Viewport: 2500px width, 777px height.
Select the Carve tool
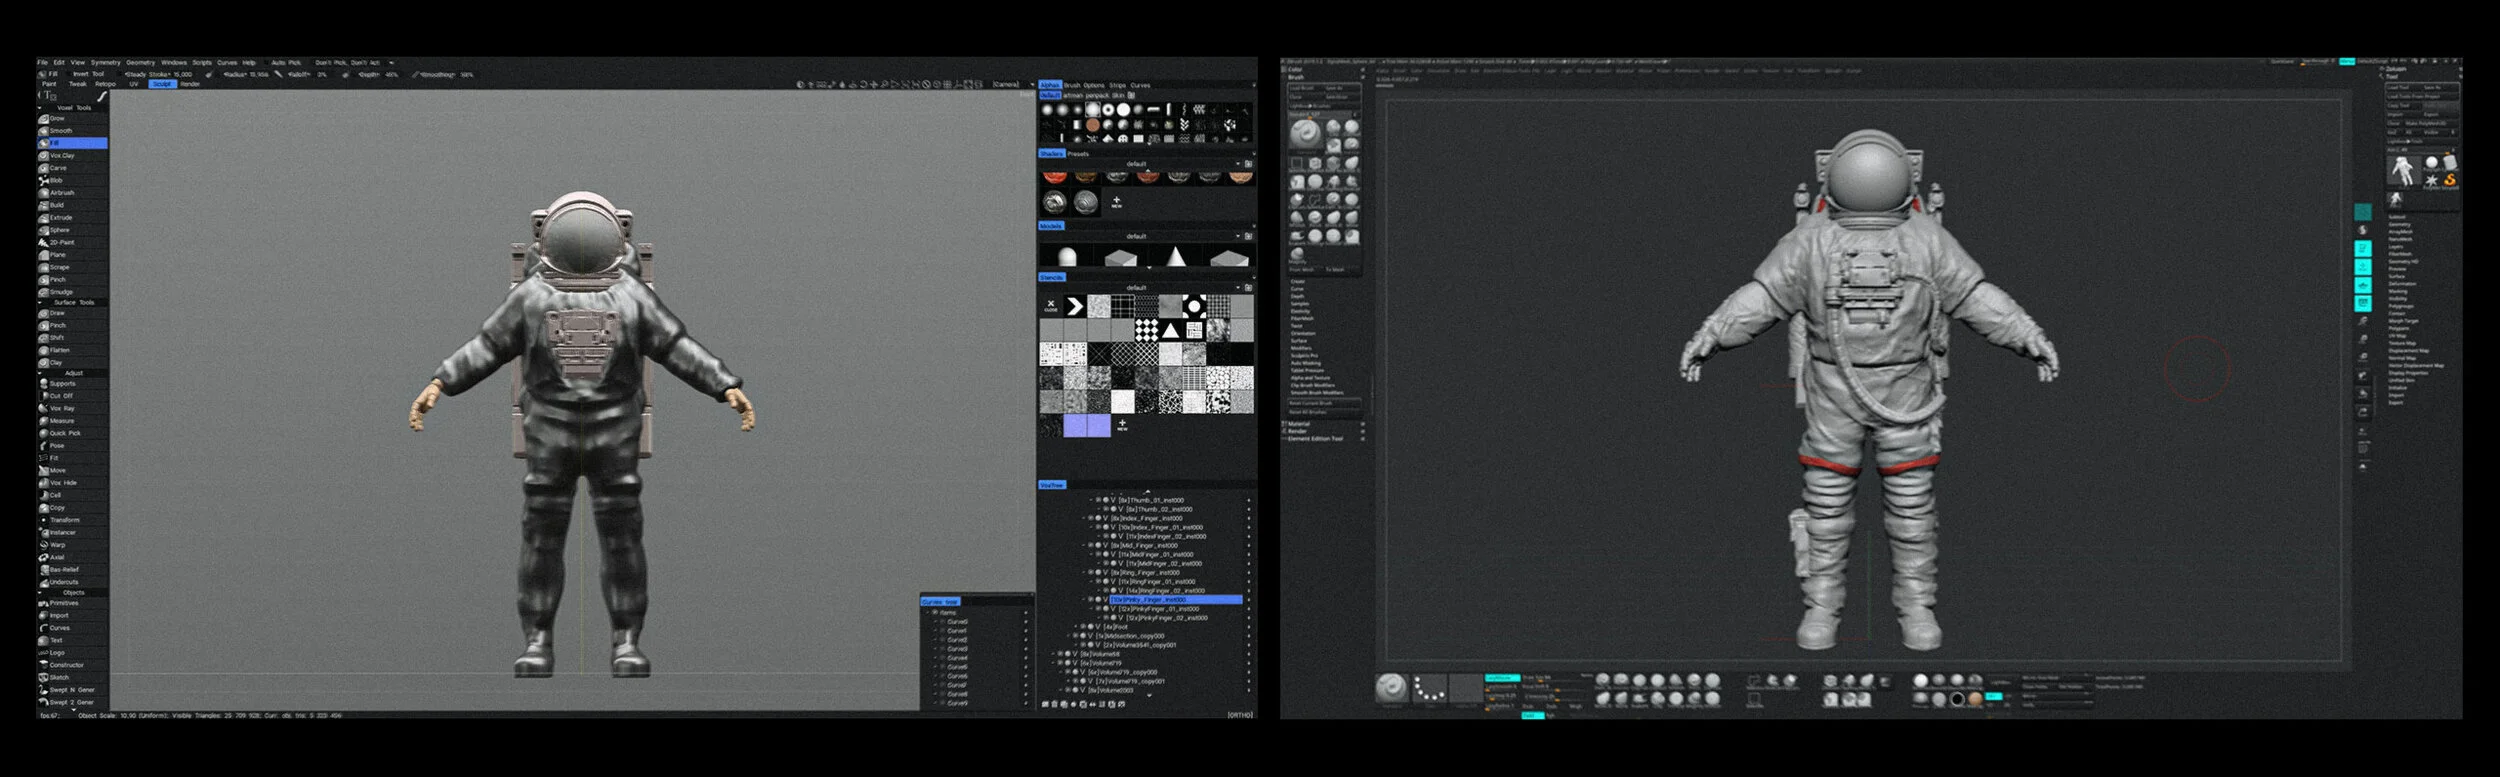pos(72,168)
